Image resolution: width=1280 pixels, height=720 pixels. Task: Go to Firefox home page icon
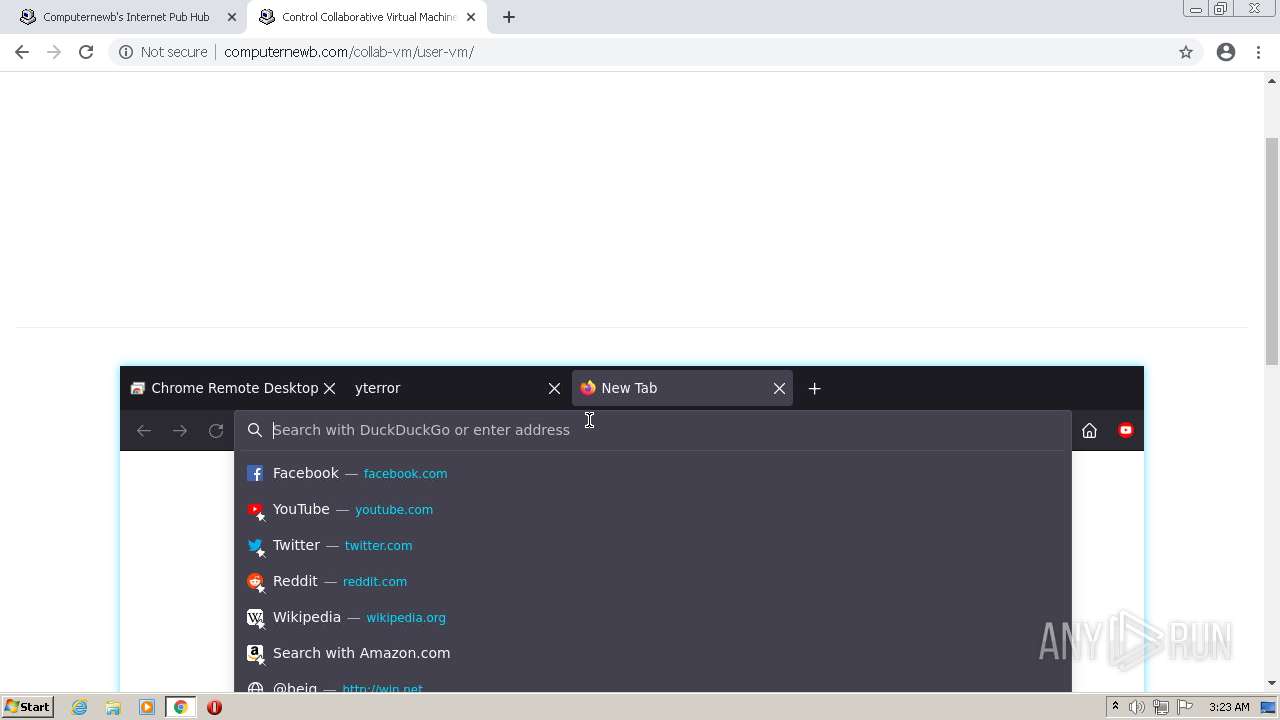tap(1089, 430)
